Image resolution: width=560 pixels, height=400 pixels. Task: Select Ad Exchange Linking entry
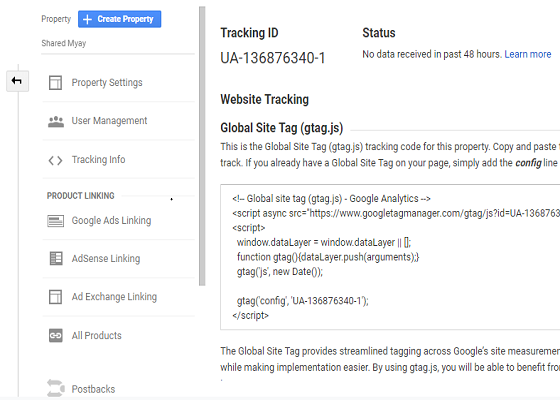[x=119, y=297]
